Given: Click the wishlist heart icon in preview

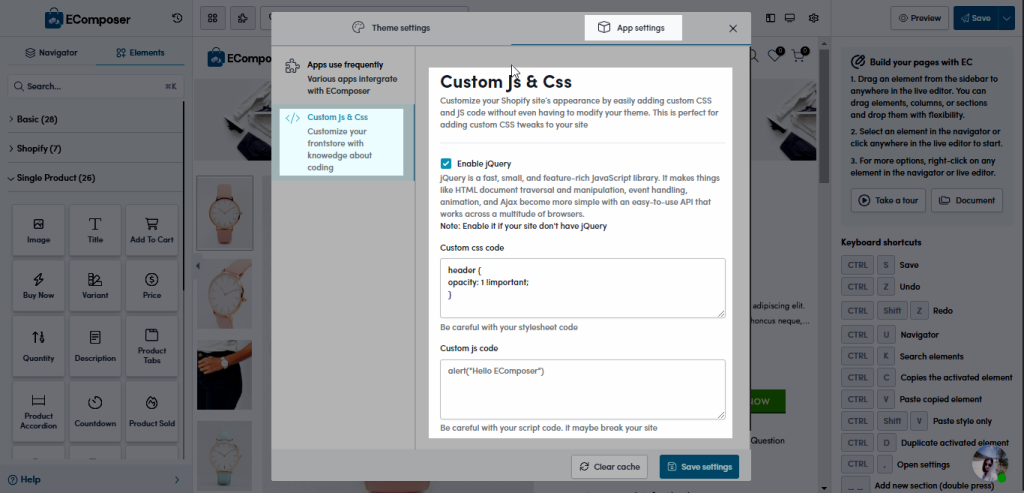Looking at the screenshot, I should 775,56.
